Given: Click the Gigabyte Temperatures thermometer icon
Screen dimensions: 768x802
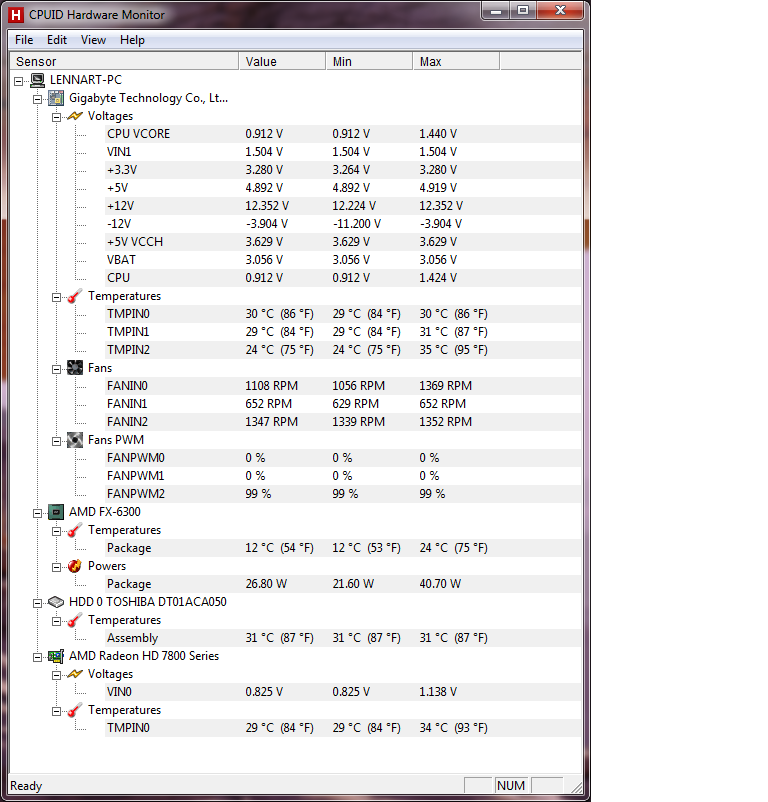Looking at the screenshot, I should (75, 296).
